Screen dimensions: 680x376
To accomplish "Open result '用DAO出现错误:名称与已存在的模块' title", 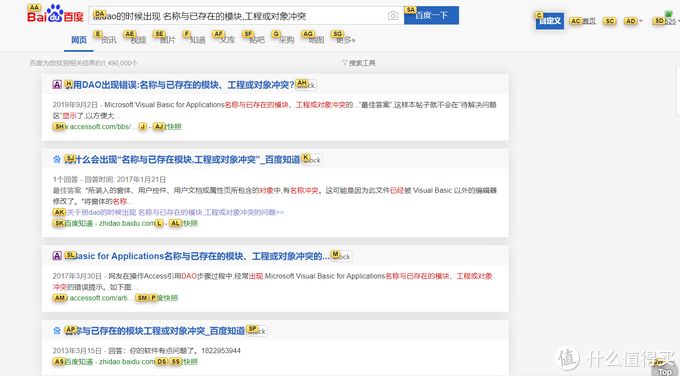I will 180,85.
